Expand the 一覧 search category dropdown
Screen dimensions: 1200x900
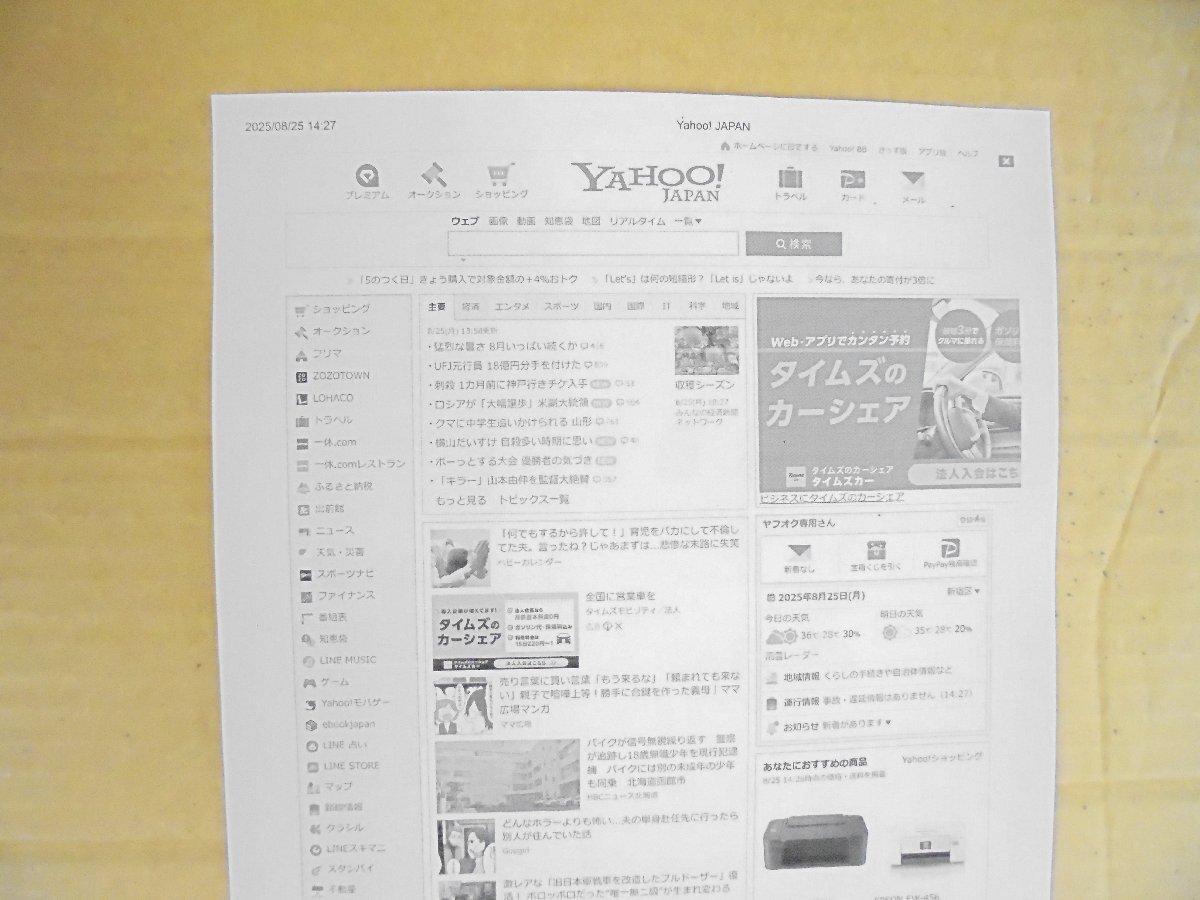point(688,221)
